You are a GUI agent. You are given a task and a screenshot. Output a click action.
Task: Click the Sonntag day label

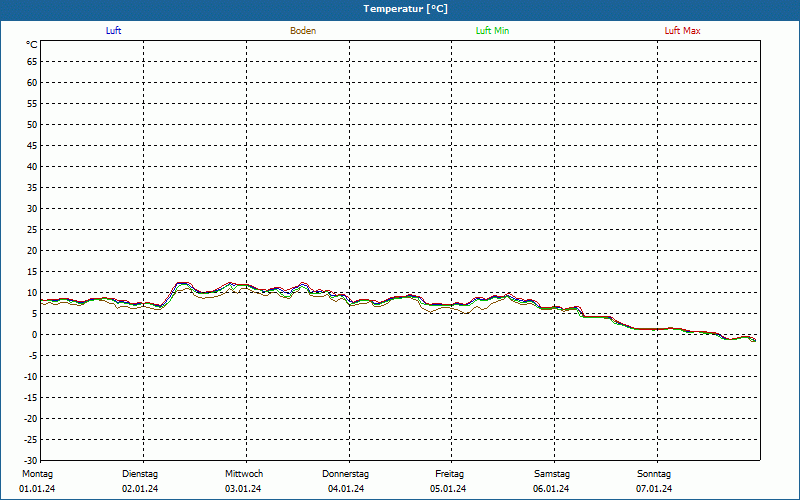(654, 474)
